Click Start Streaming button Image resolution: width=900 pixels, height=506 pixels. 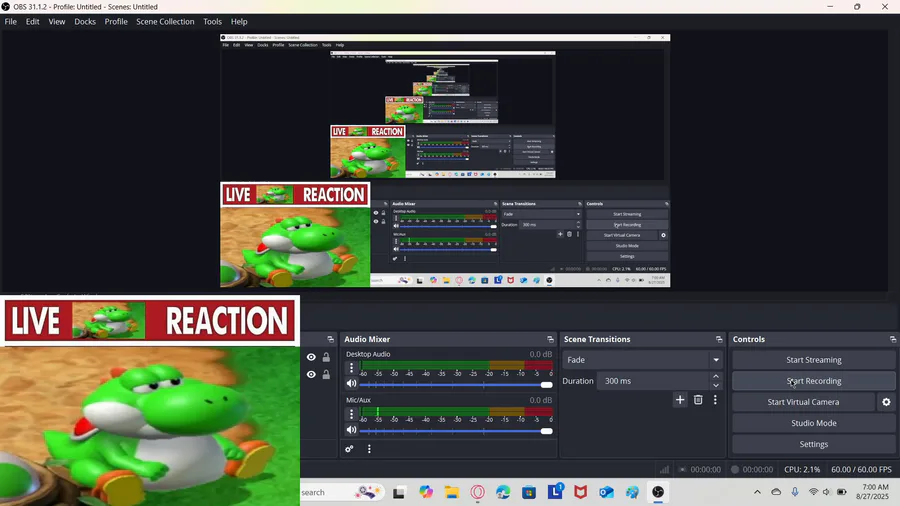[813, 360]
